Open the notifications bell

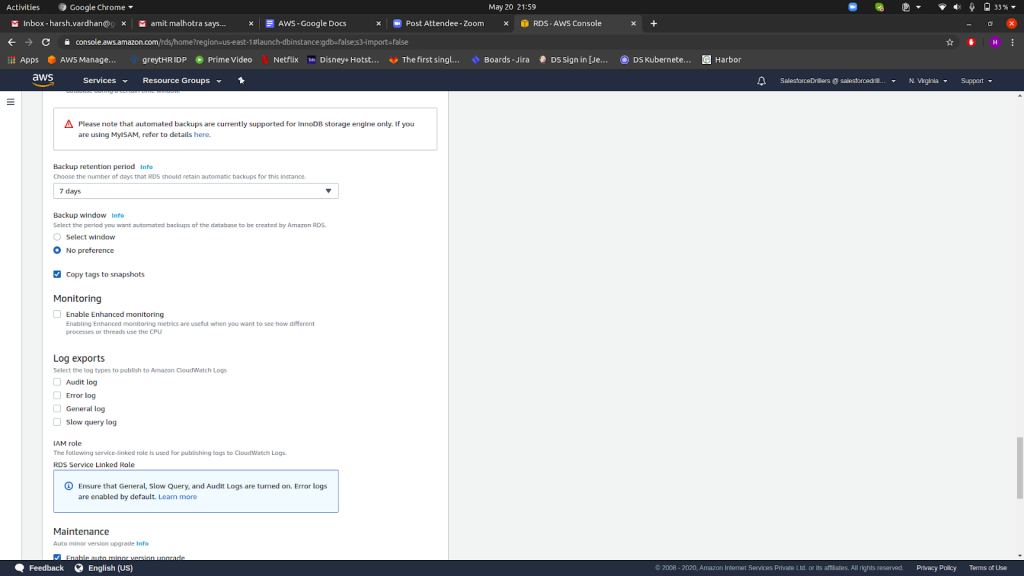point(761,81)
